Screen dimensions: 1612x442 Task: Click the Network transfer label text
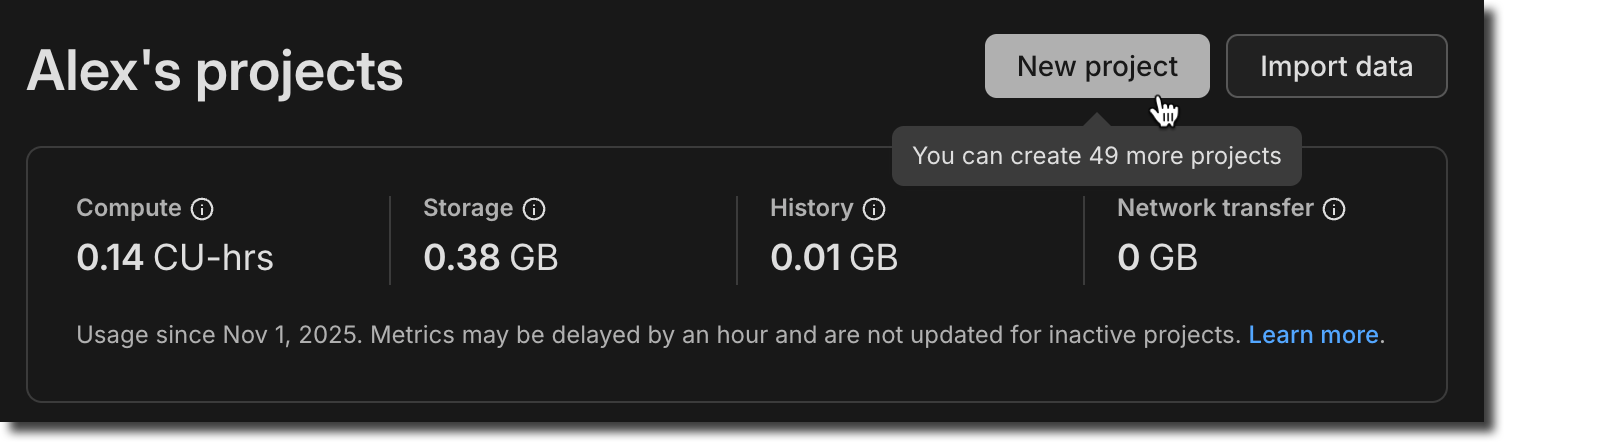click(x=1215, y=208)
